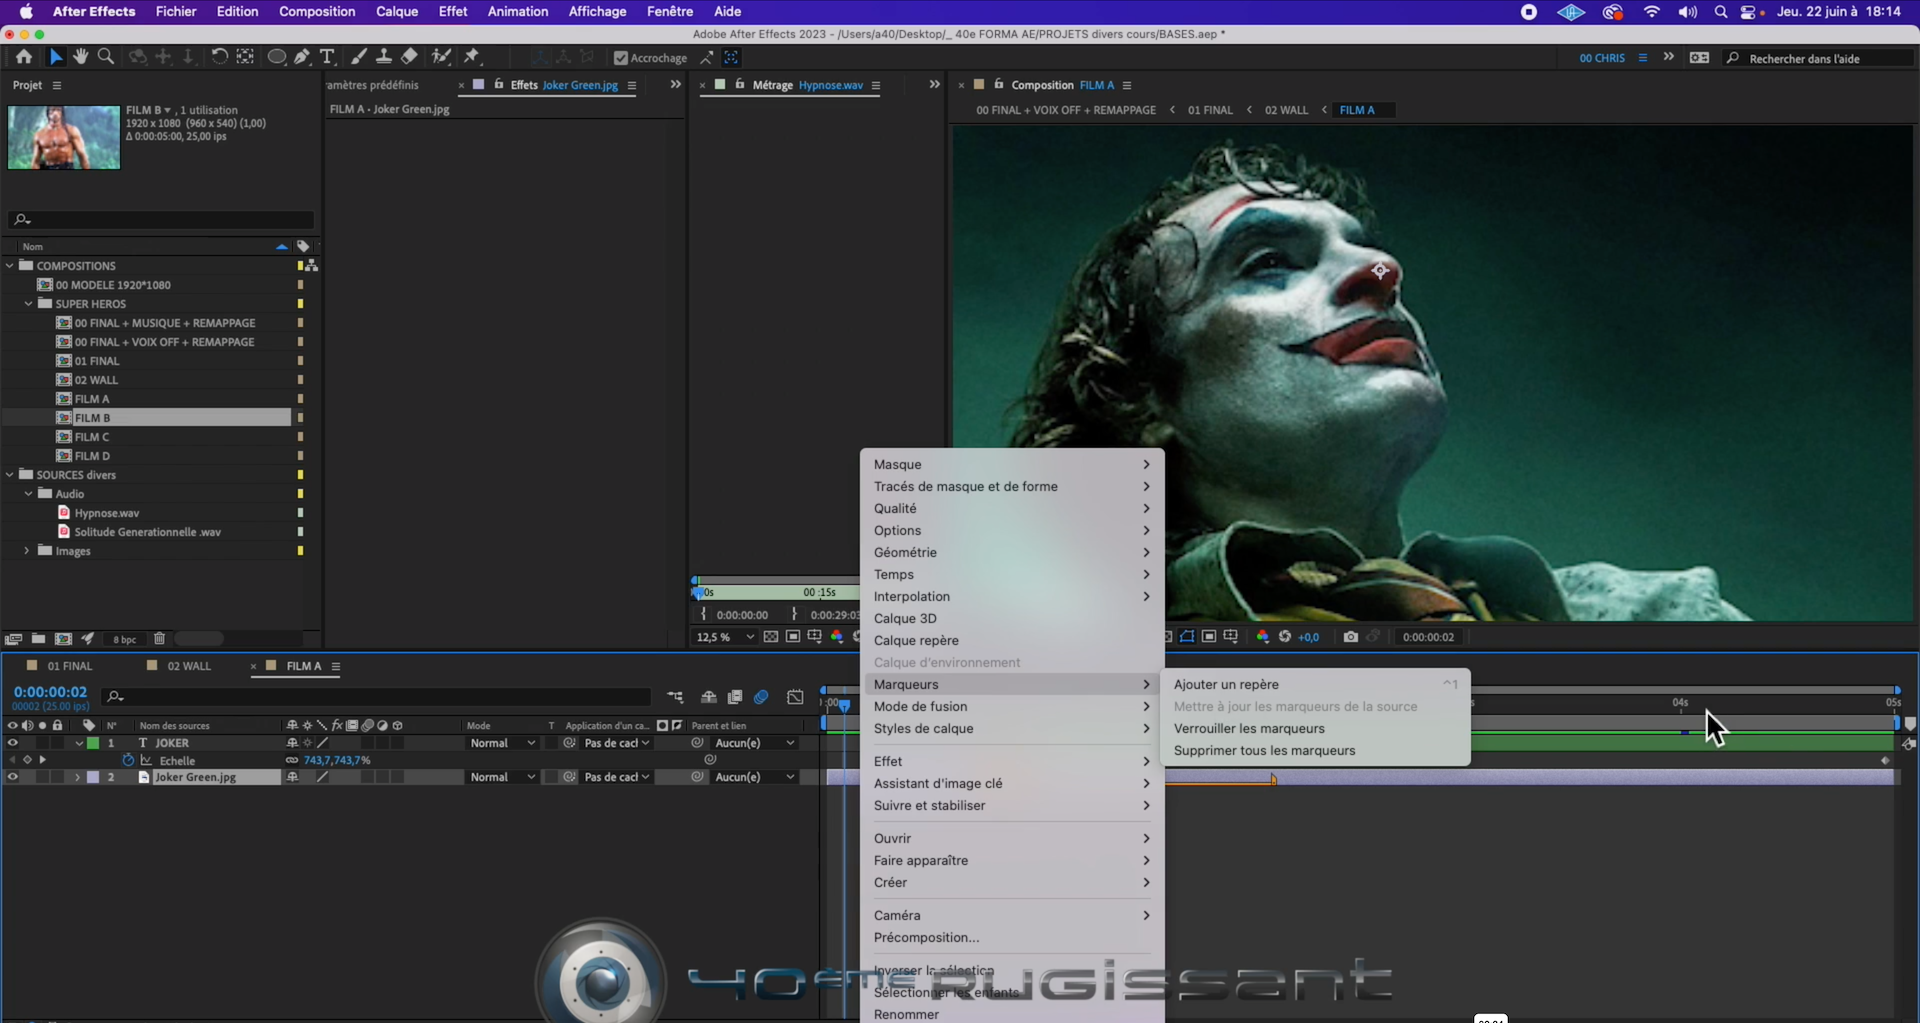This screenshot has height=1023, width=1920.
Task: Toggle the mask and shape path visibility button
Action: tap(1187, 637)
